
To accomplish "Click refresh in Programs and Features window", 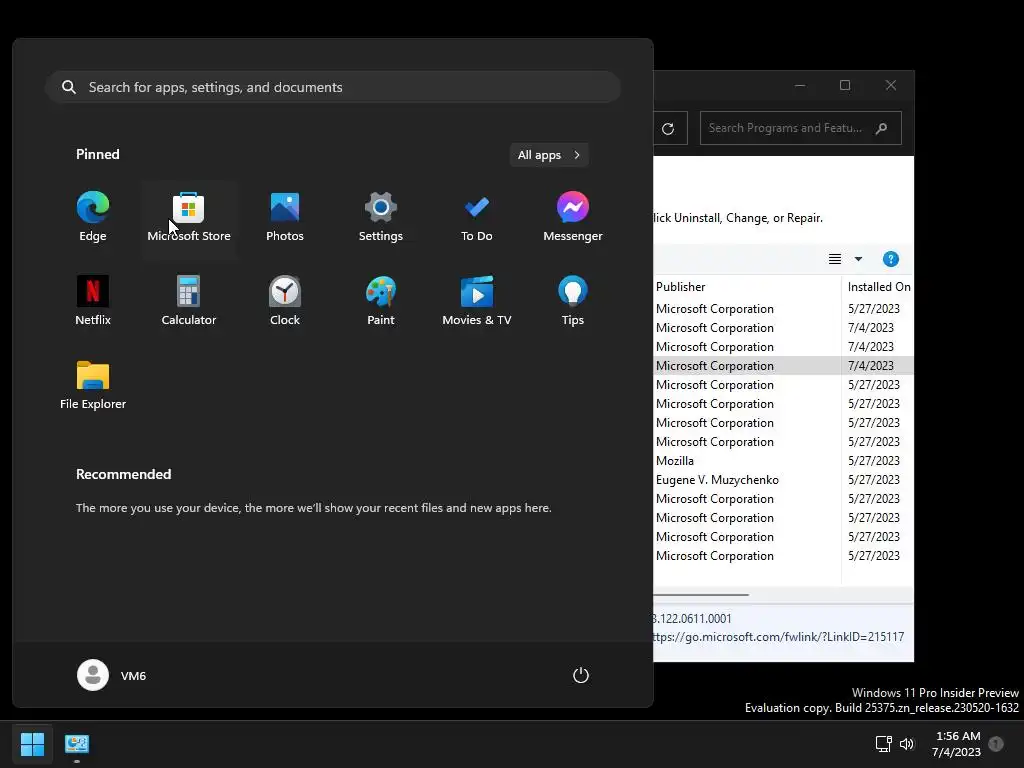I will tap(668, 129).
